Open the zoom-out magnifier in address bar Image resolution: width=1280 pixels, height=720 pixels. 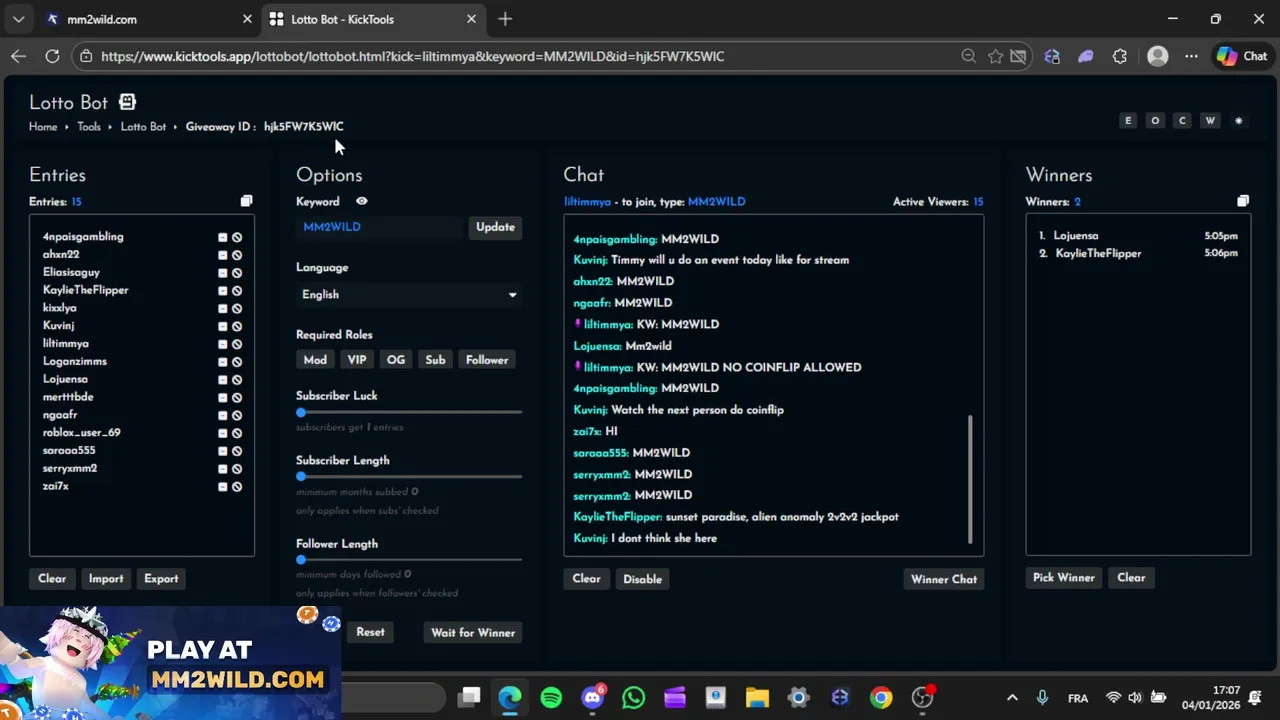pyautogui.click(x=968, y=56)
